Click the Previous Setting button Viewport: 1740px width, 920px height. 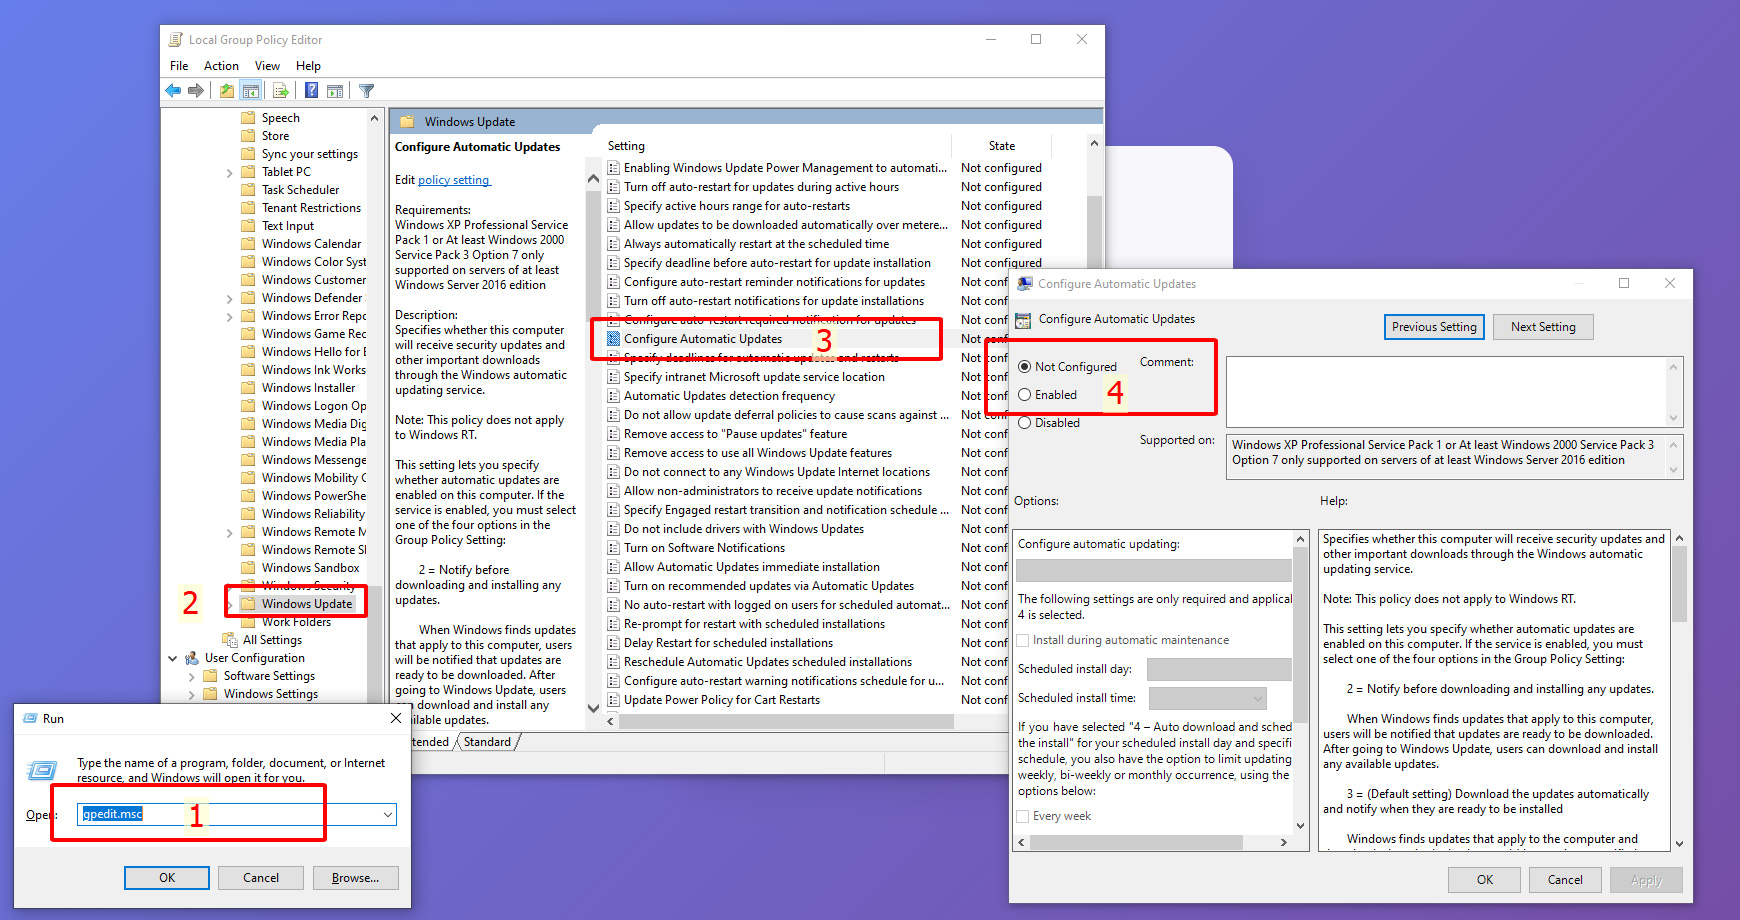pos(1434,327)
